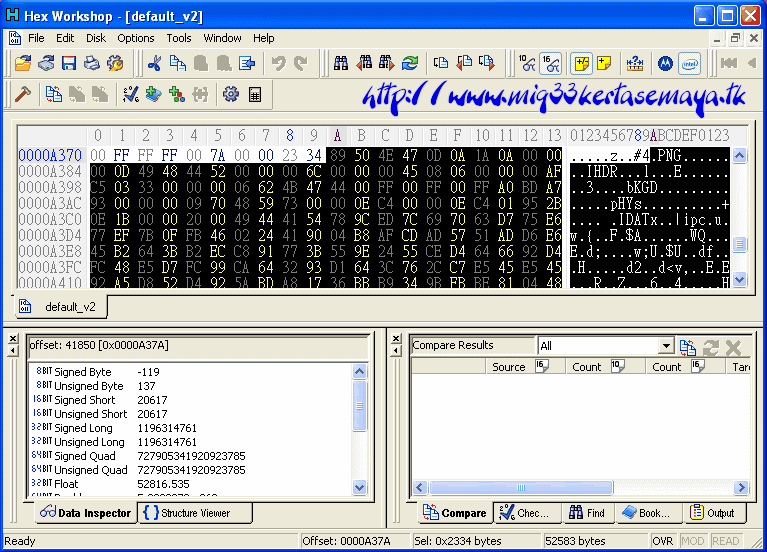The height and width of the screenshot is (552, 767).
Task: Open the Window menu
Action: (222, 38)
